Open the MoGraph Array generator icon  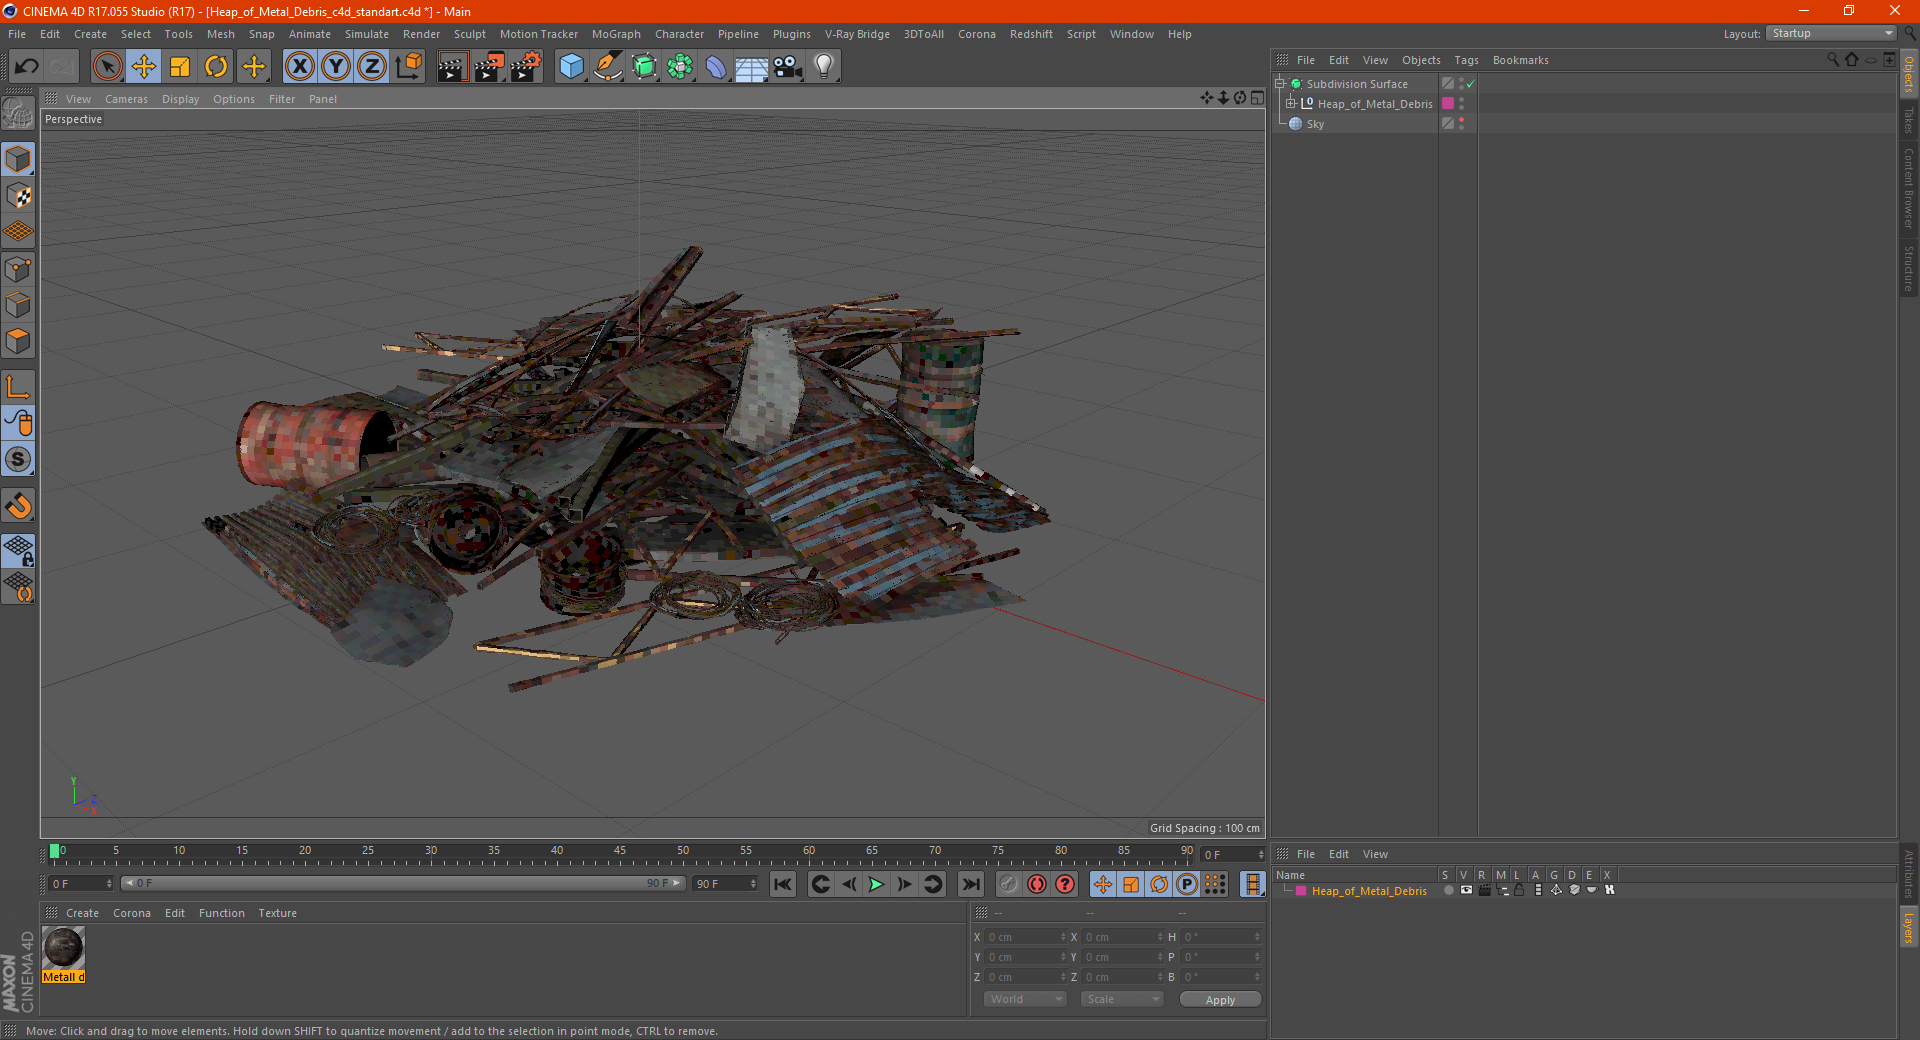pos(680,67)
